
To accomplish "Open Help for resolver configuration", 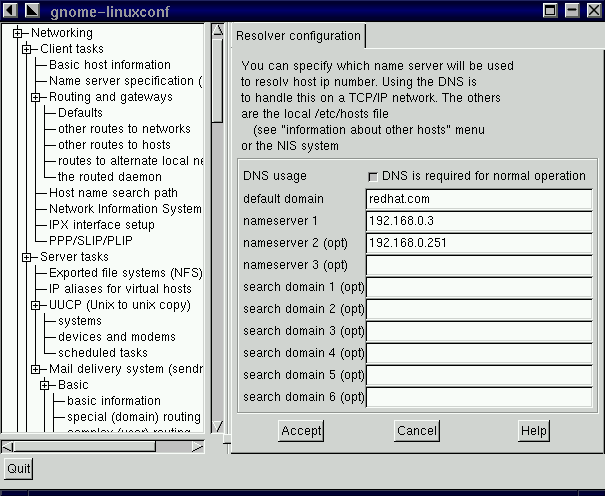I will (x=534, y=431).
